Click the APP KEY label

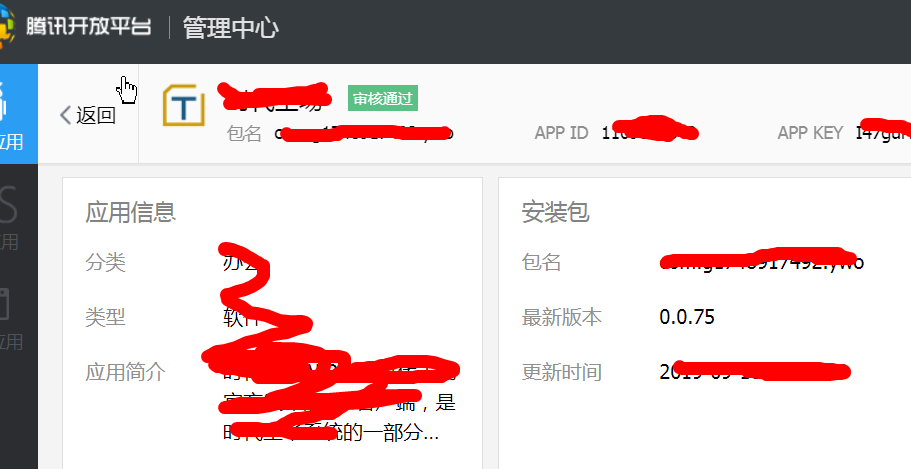(810, 133)
